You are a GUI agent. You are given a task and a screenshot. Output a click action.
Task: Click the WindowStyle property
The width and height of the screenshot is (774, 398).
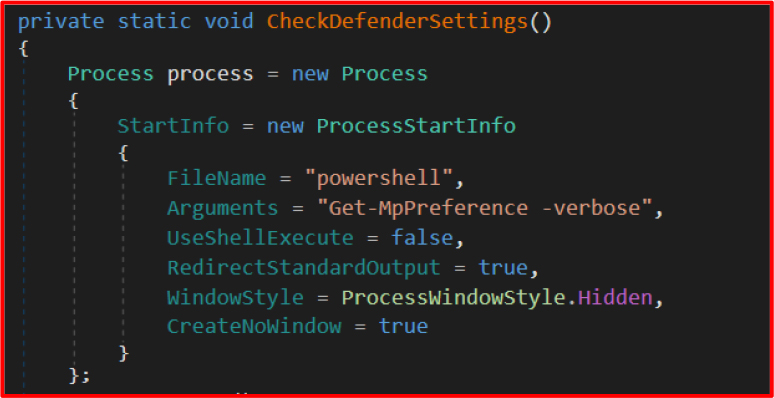point(235,298)
